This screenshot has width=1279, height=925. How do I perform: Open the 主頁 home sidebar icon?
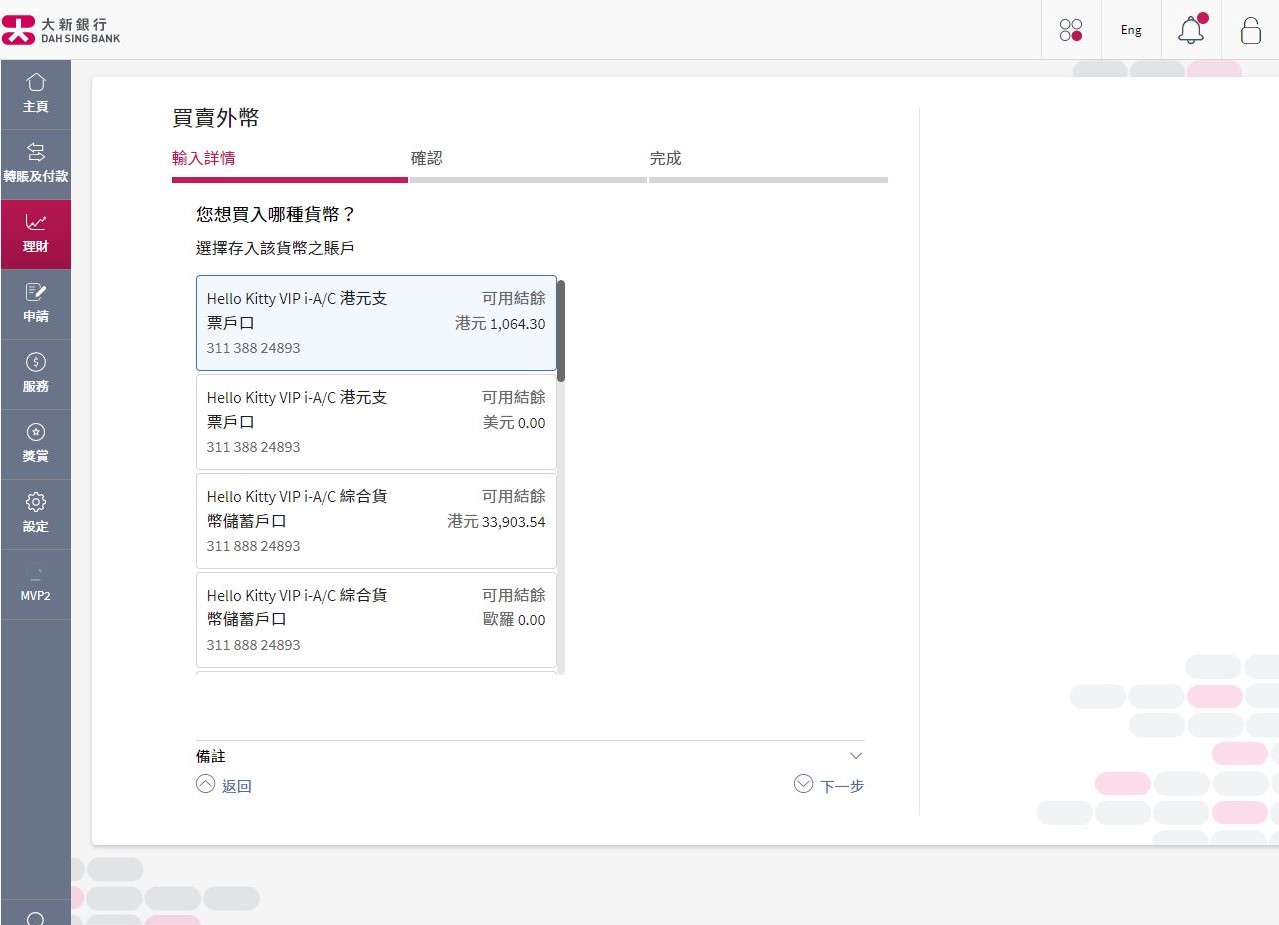(x=36, y=93)
